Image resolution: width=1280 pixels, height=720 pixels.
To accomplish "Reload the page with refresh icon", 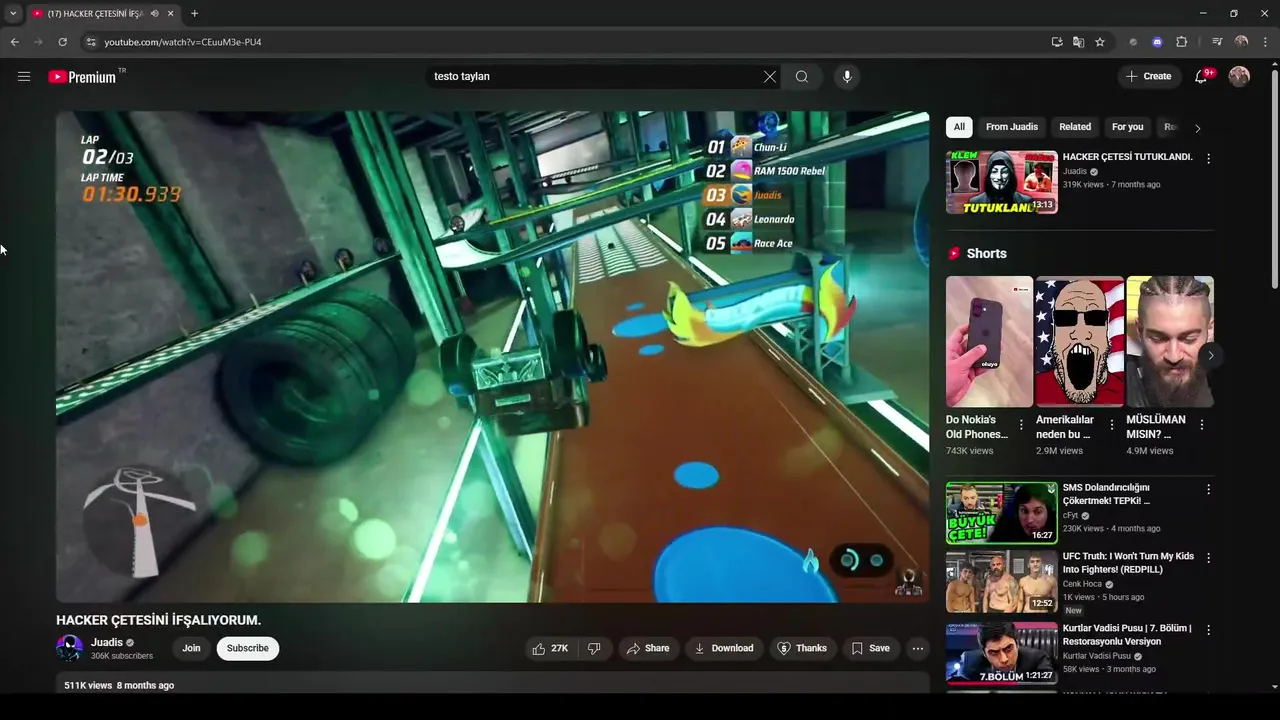I will click(62, 42).
